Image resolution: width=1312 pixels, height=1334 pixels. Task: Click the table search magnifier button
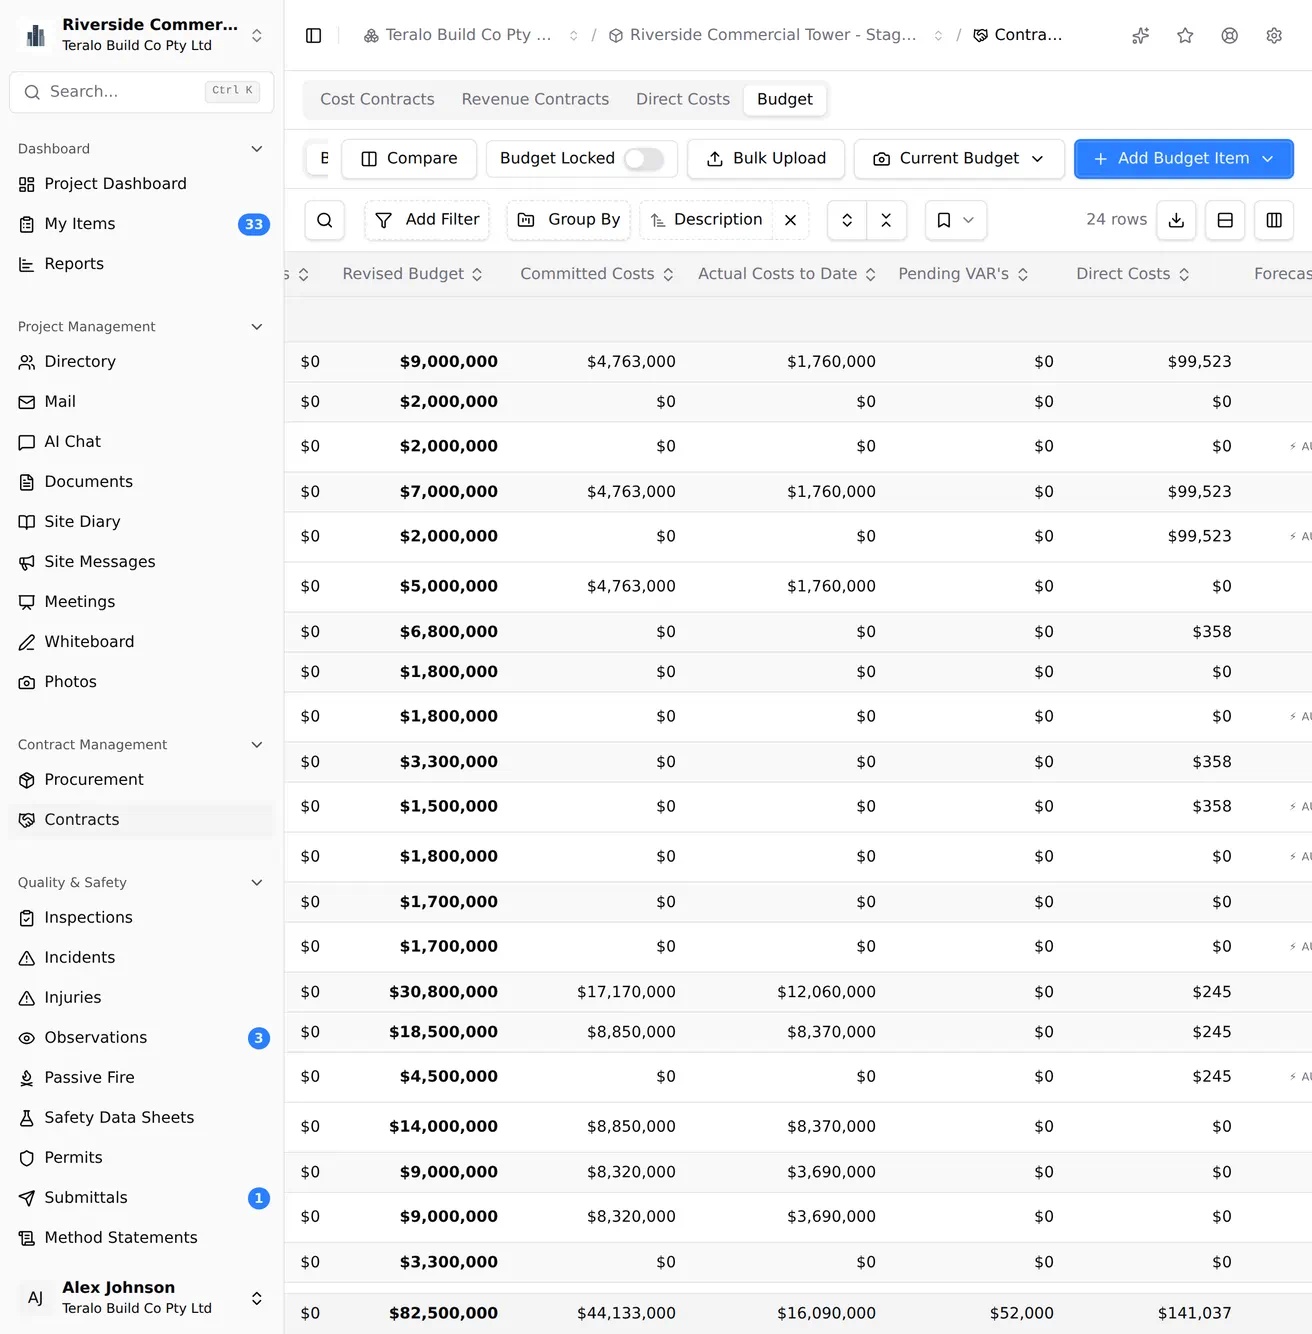pos(325,220)
